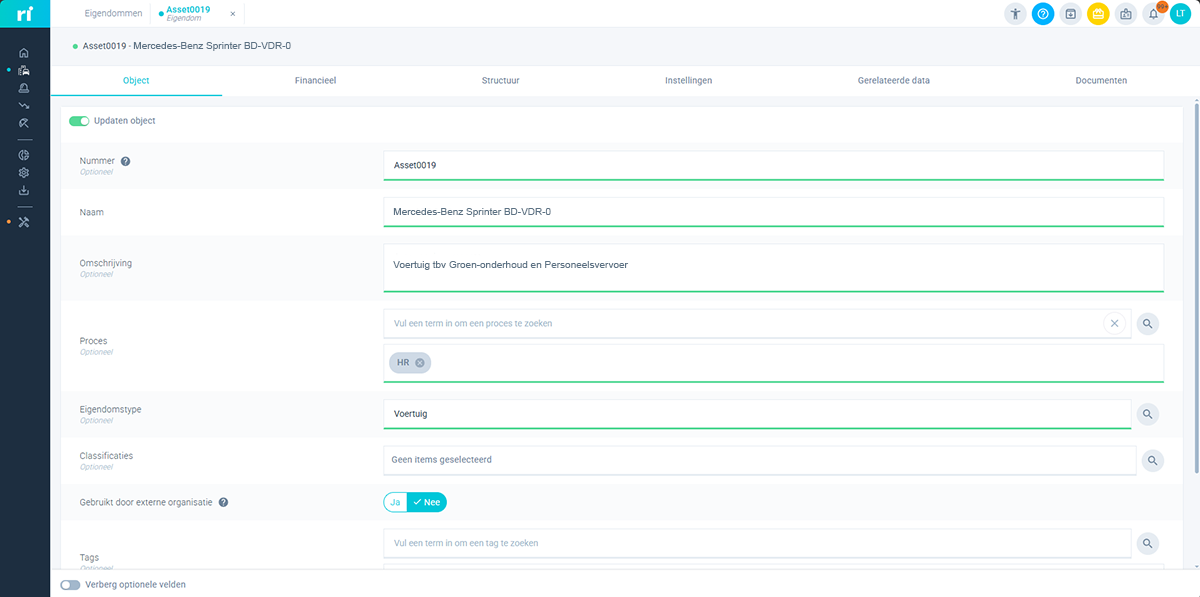1200x597 pixels.
Task: Open the Tags search lookup
Action: pos(1148,543)
